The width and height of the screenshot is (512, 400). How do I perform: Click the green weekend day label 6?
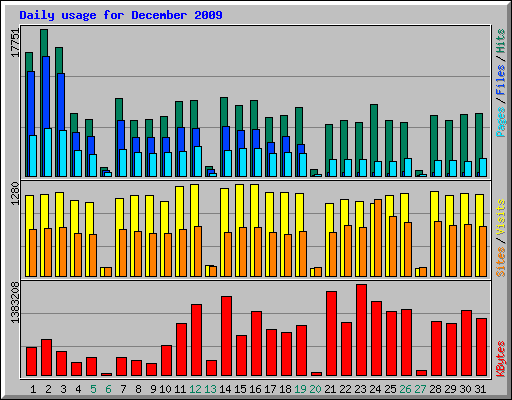tap(108, 389)
